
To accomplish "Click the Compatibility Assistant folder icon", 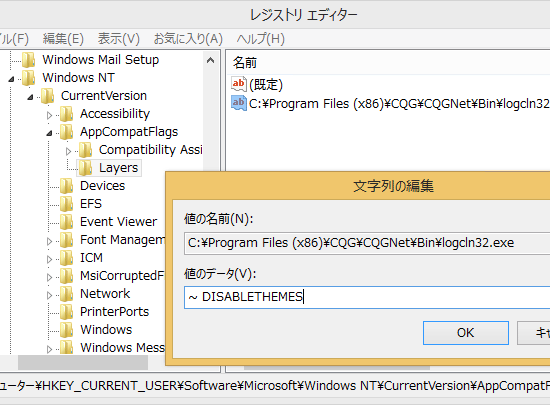I will [85, 150].
